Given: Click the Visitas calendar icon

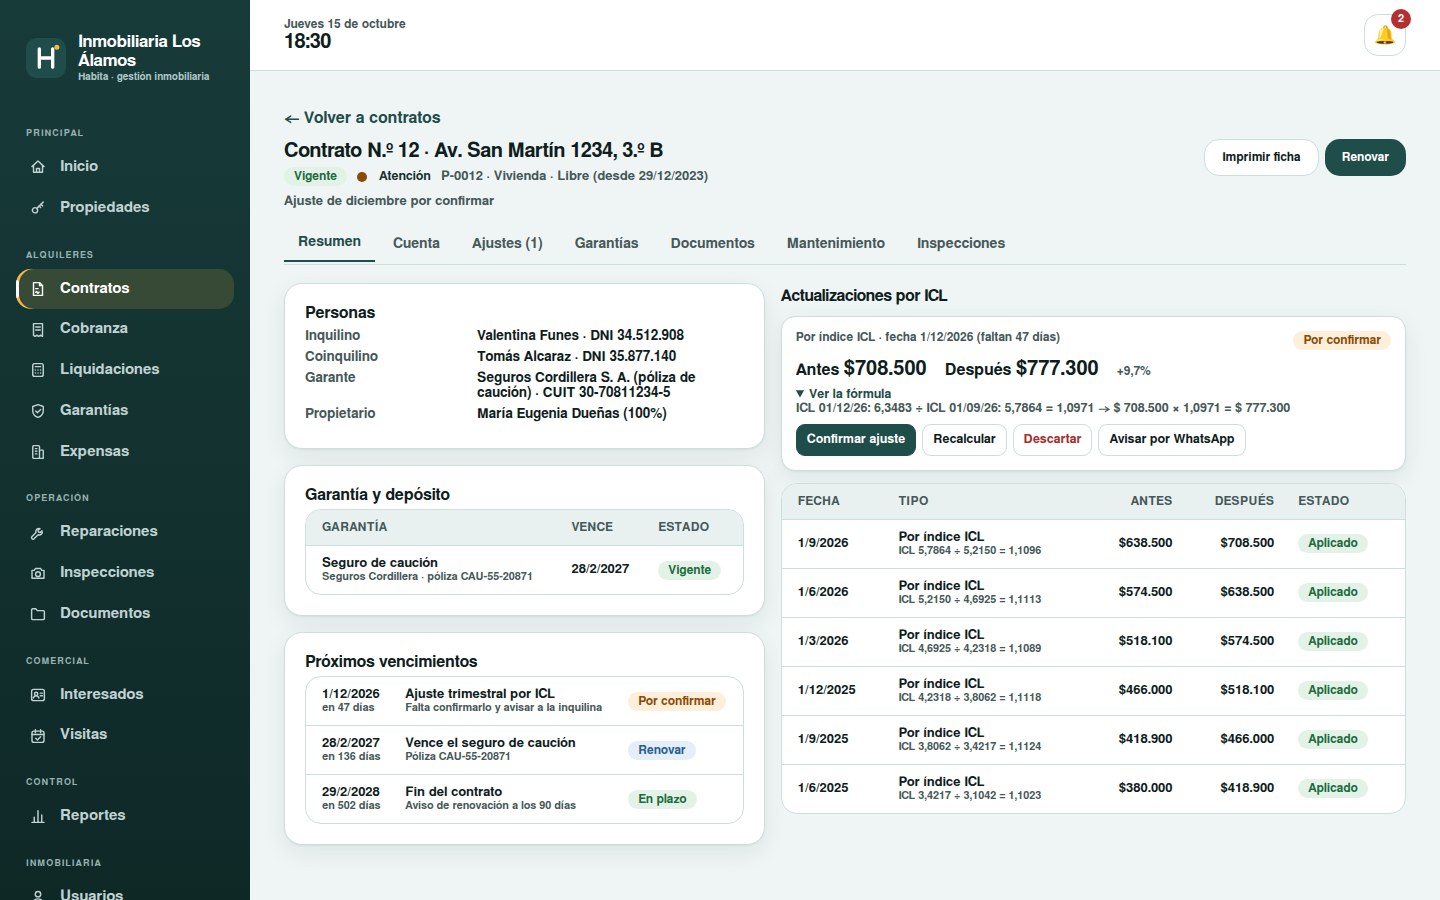Looking at the screenshot, I should (x=38, y=735).
